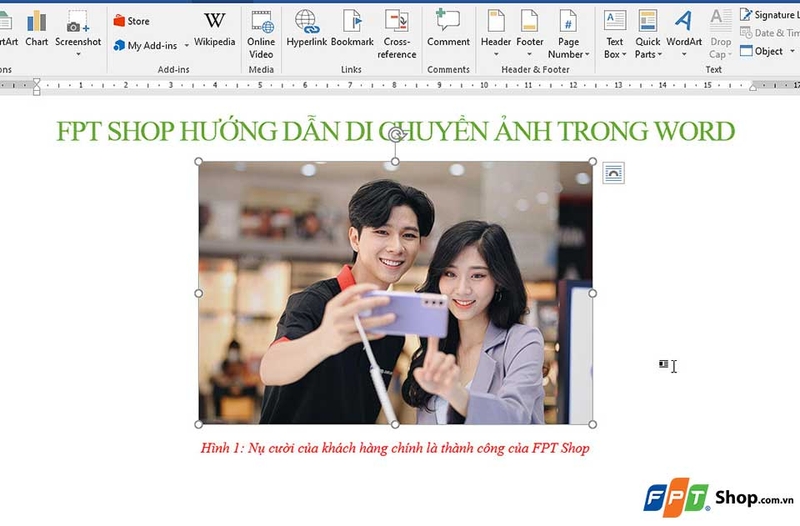Insert a Cross-reference
800x526 pixels.
coord(396,35)
